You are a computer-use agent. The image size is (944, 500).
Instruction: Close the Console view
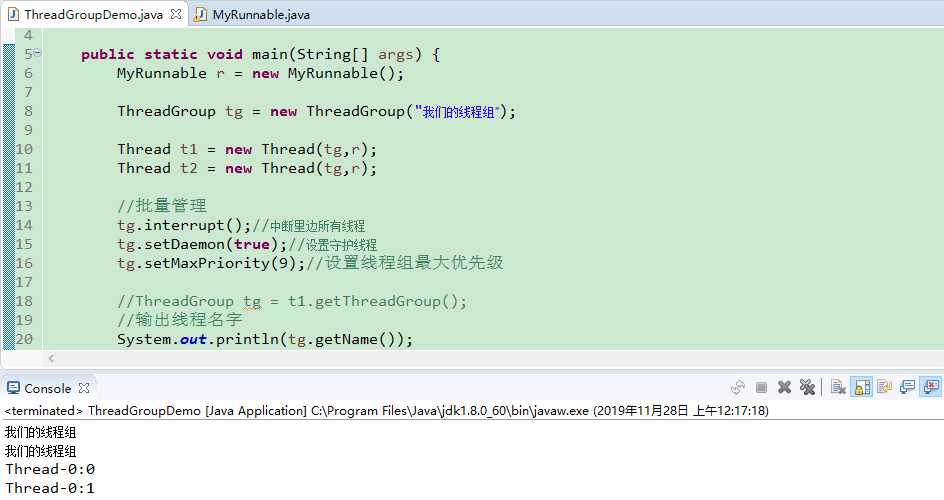click(x=84, y=388)
